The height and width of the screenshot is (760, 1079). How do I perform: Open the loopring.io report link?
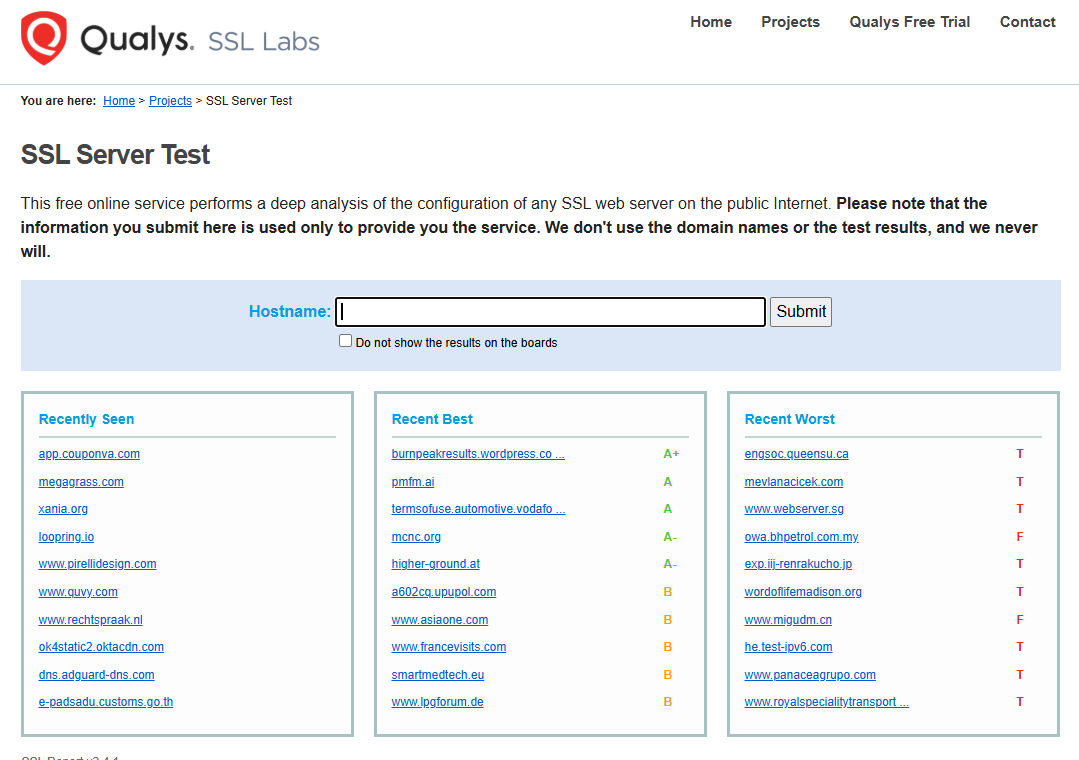pos(66,537)
